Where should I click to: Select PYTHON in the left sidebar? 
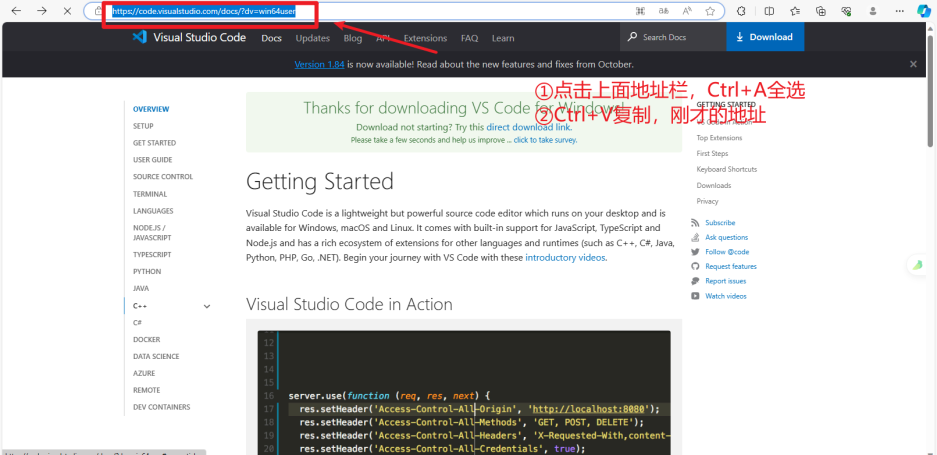click(147, 271)
